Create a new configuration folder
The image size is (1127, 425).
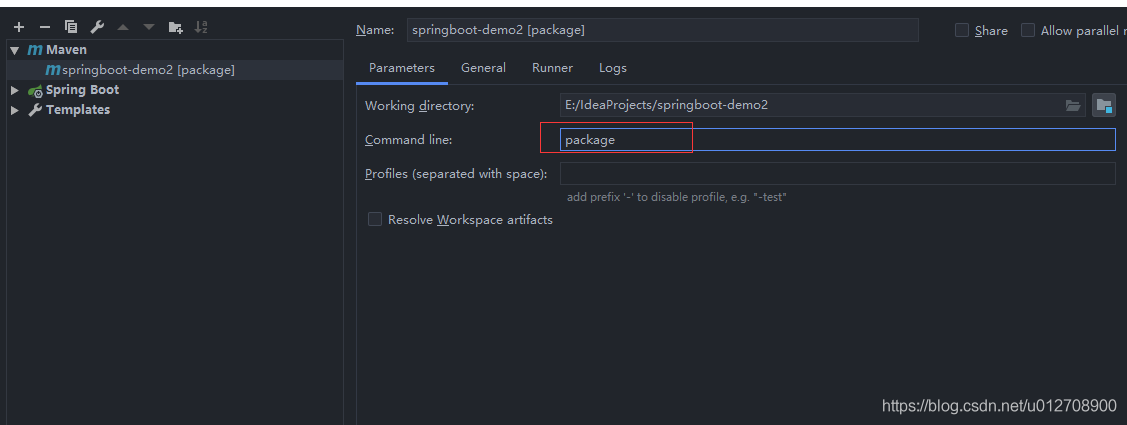176,27
